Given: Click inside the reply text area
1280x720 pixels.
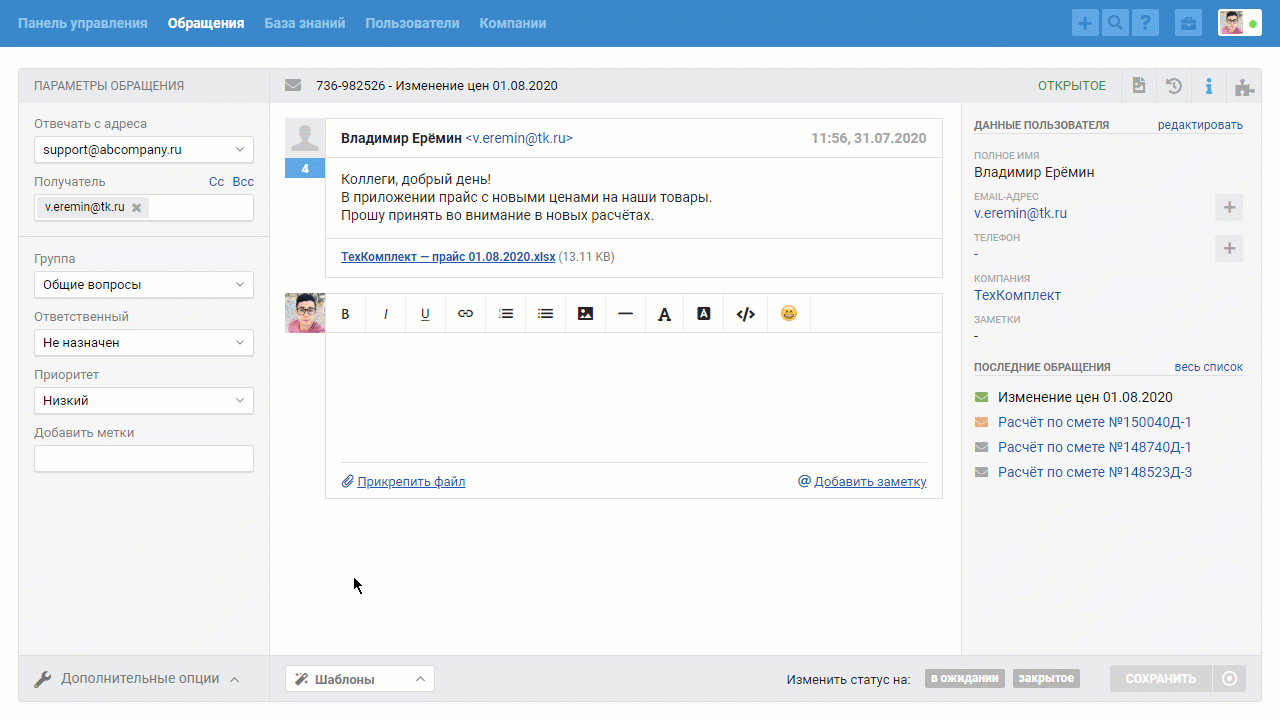Looking at the screenshot, I should pos(634,396).
